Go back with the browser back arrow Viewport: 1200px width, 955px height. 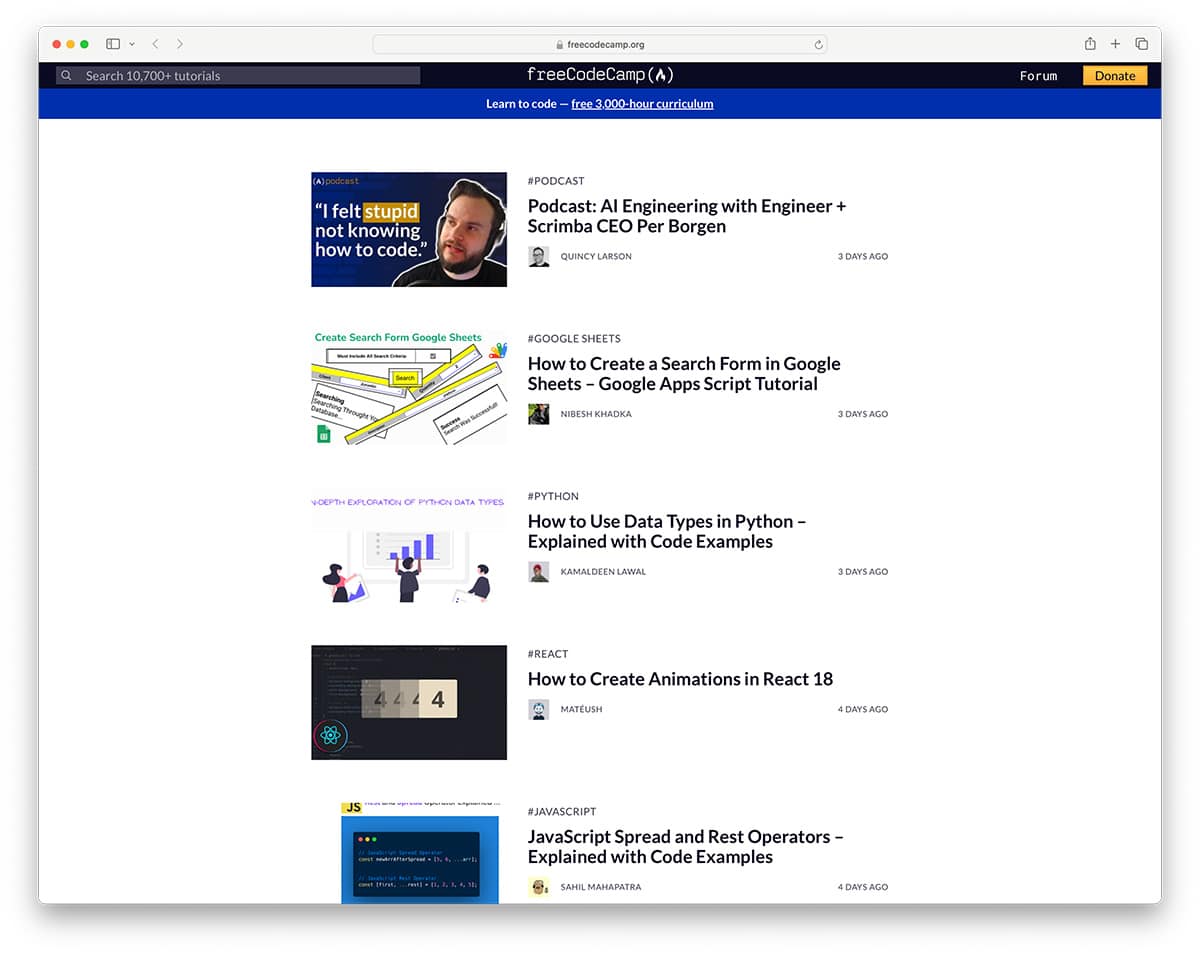155,44
